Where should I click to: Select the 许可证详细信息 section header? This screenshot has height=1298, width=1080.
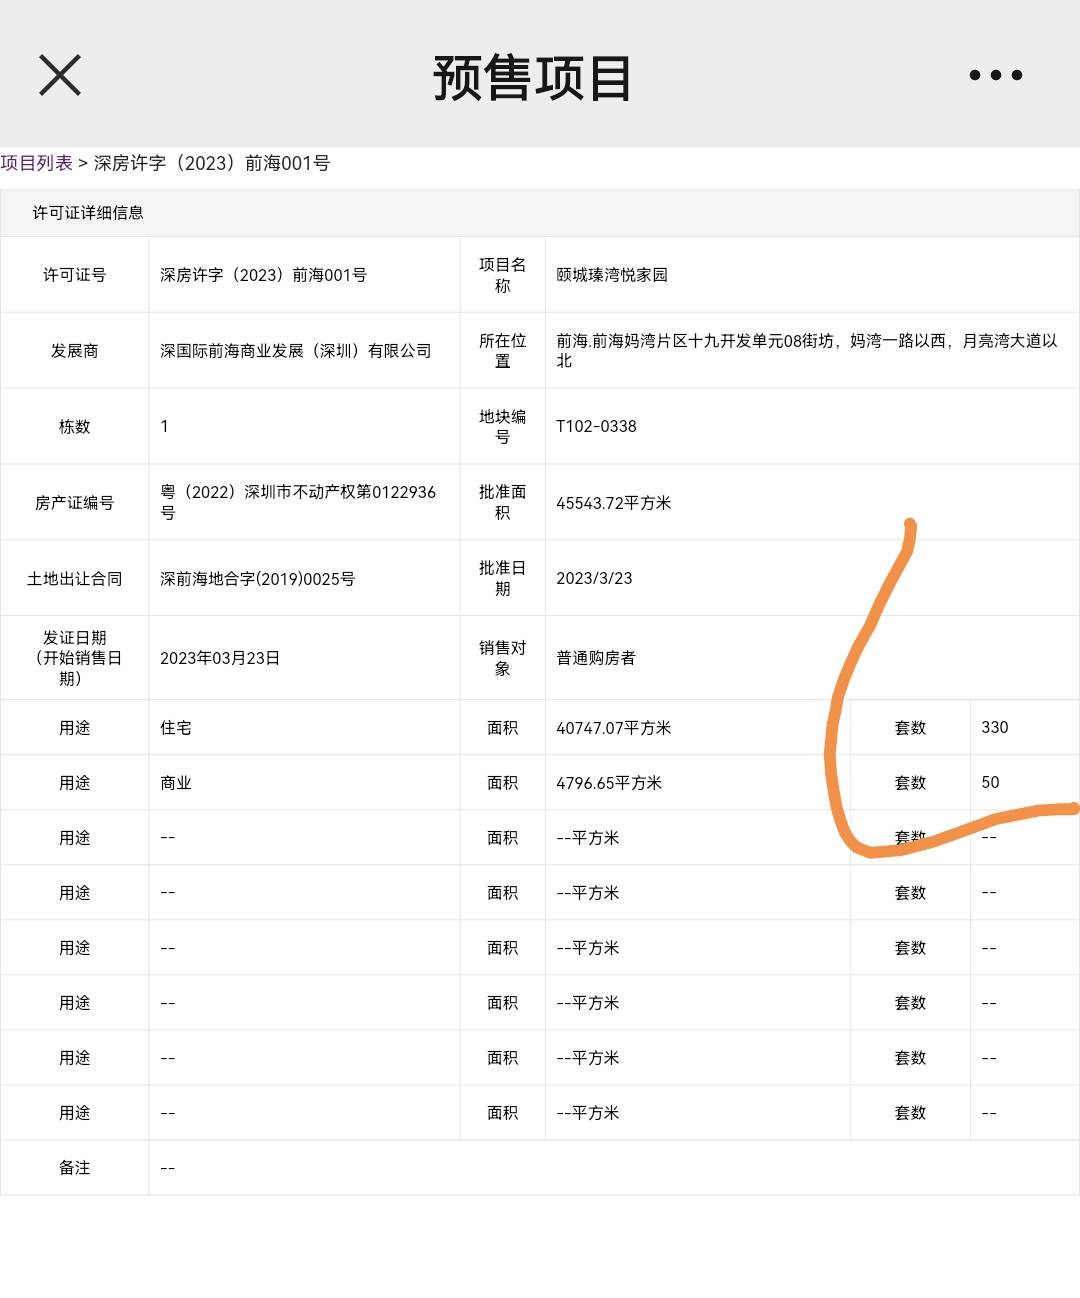coord(88,213)
